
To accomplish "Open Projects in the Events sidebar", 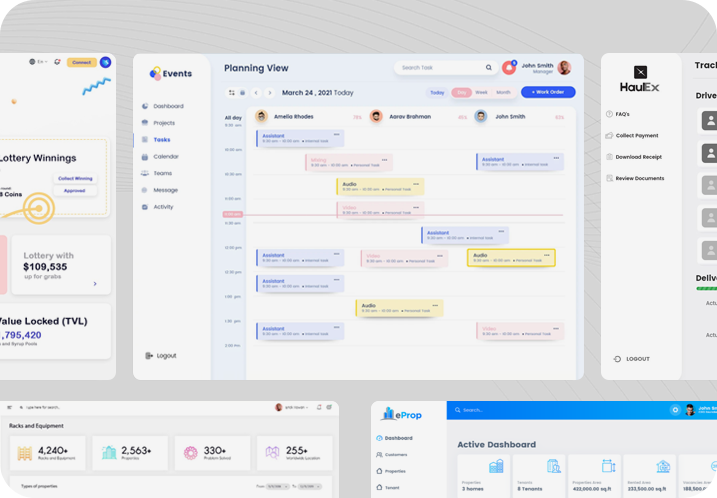I will tap(158, 123).
